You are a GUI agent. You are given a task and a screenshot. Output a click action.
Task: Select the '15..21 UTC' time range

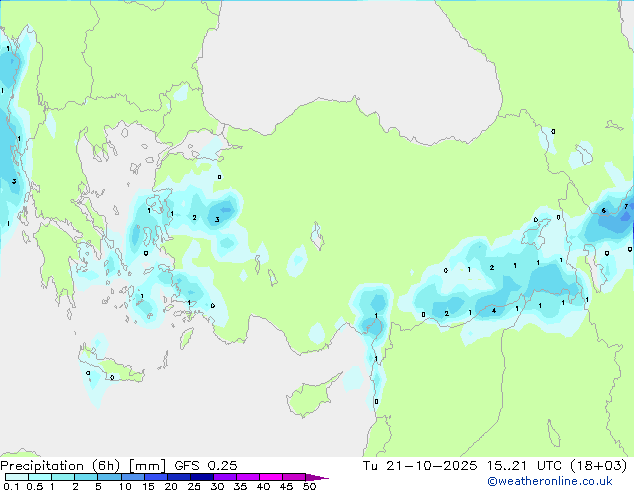[524, 466]
